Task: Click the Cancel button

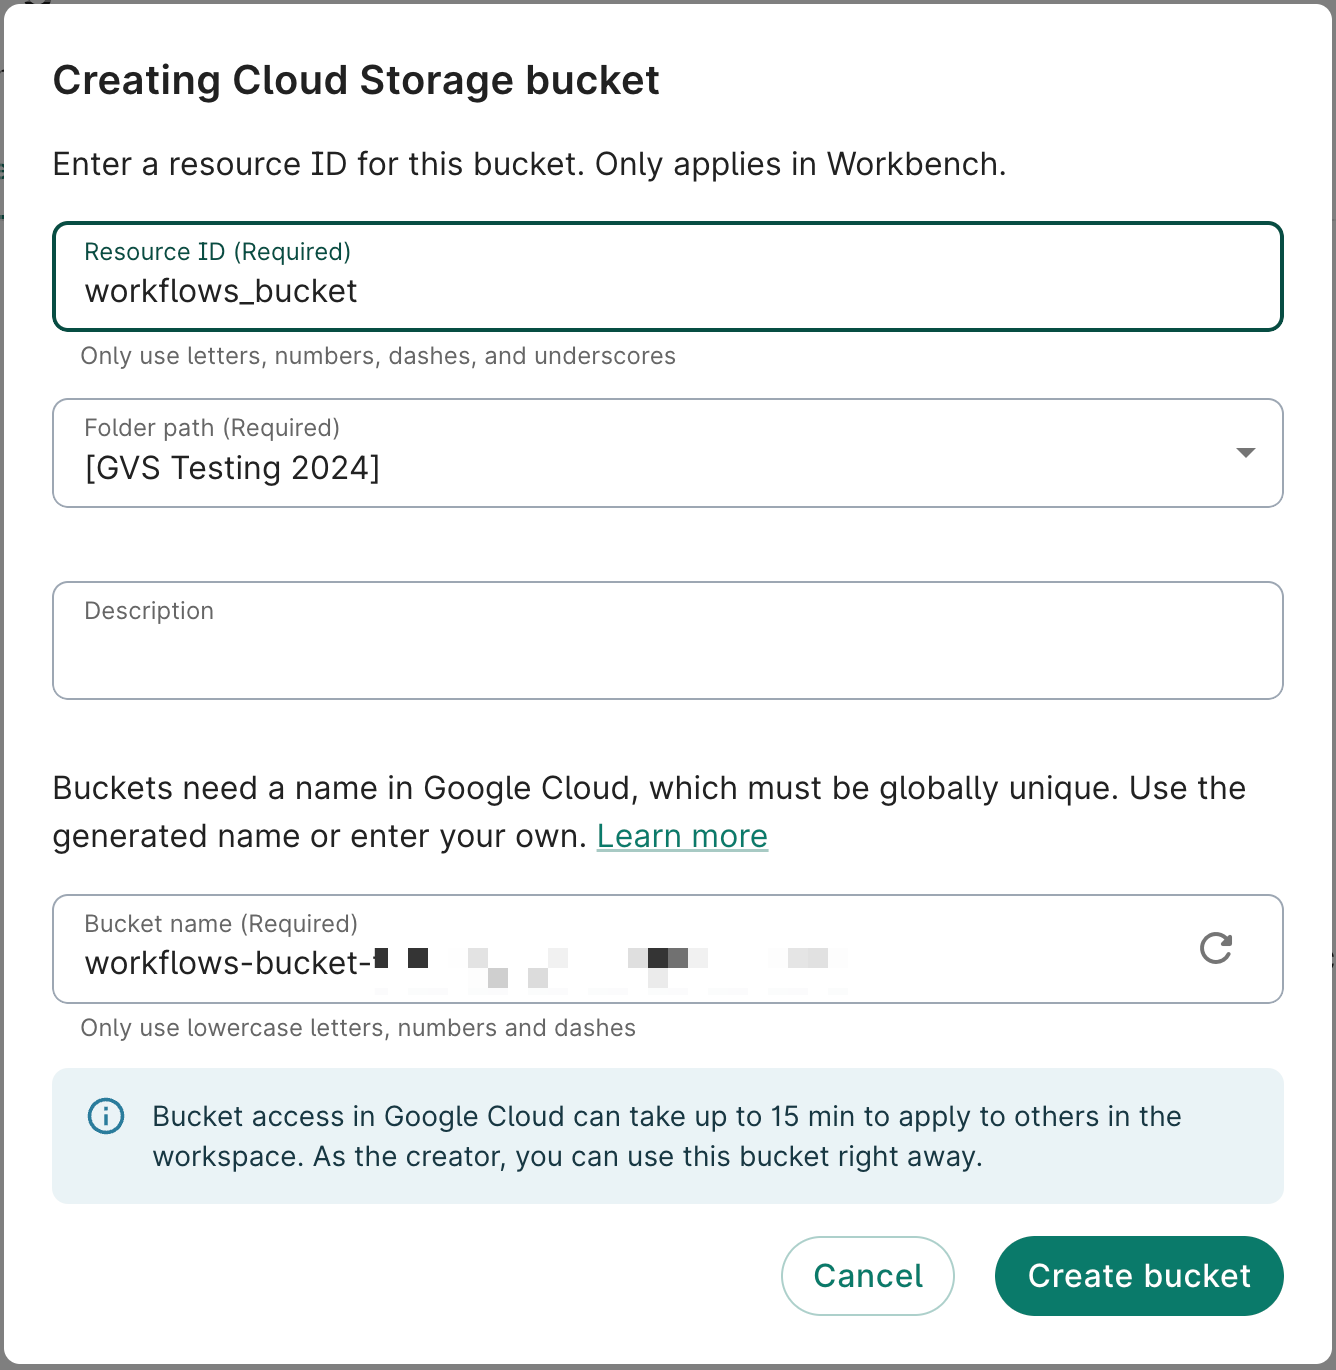Action: tap(868, 1276)
